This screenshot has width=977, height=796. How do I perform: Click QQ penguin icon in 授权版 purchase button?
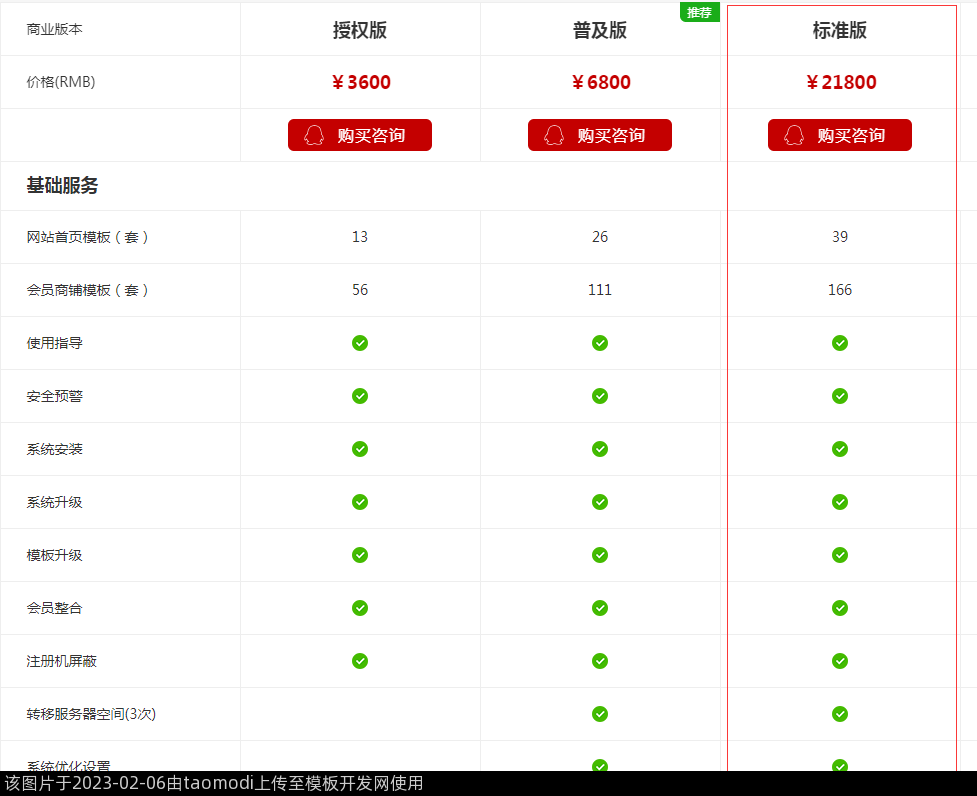[x=314, y=135]
